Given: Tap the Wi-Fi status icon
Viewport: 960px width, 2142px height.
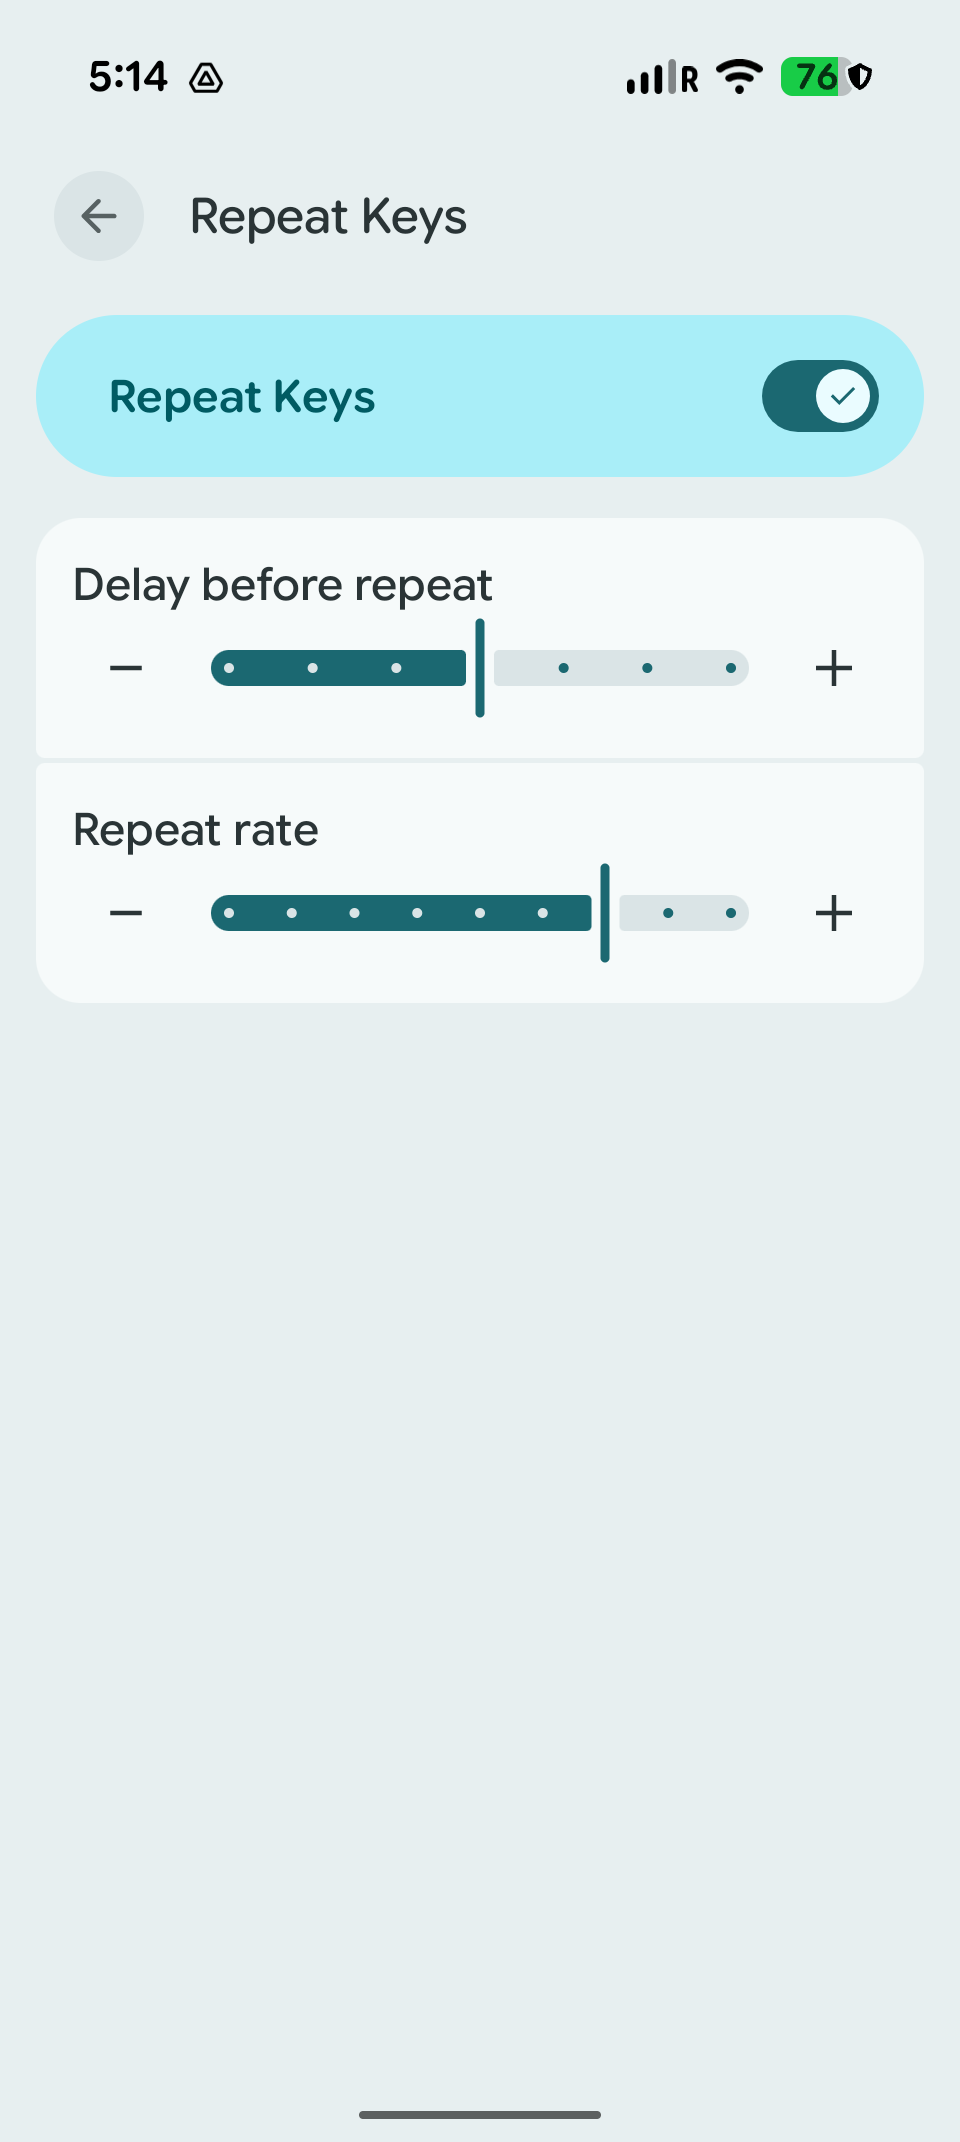Looking at the screenshot, I should 739,77.
